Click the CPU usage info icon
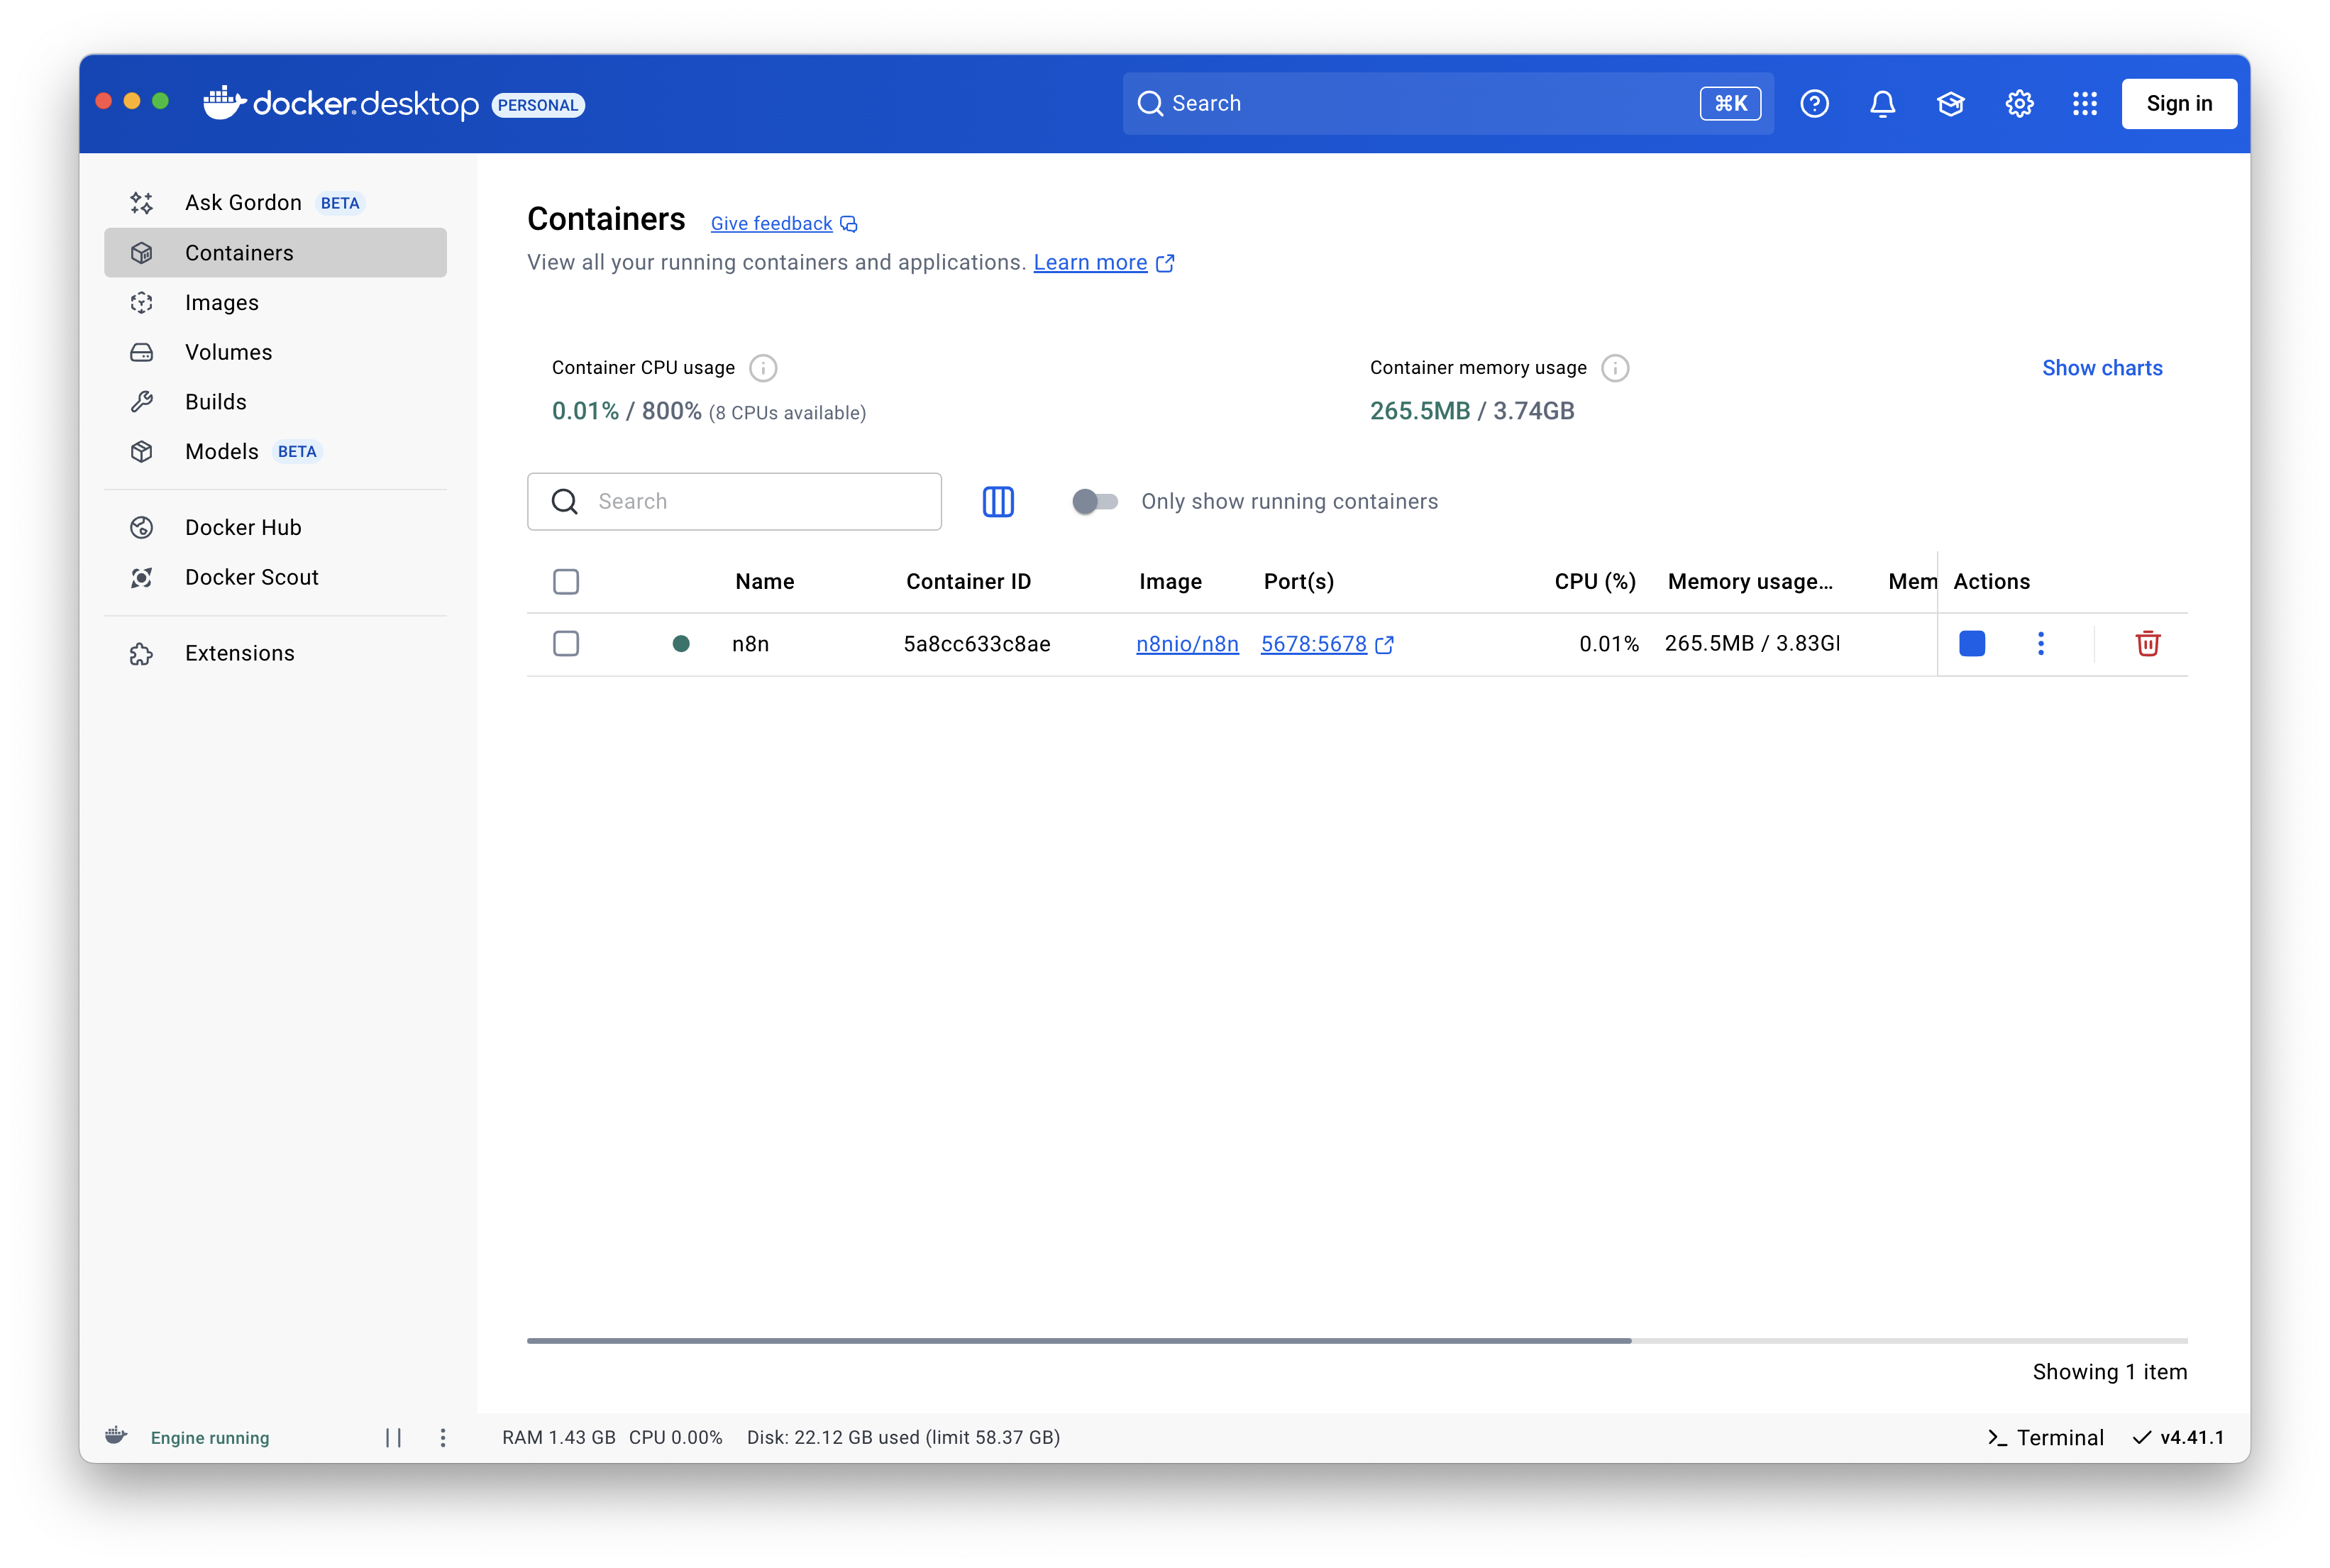 (x=763, y=368)
